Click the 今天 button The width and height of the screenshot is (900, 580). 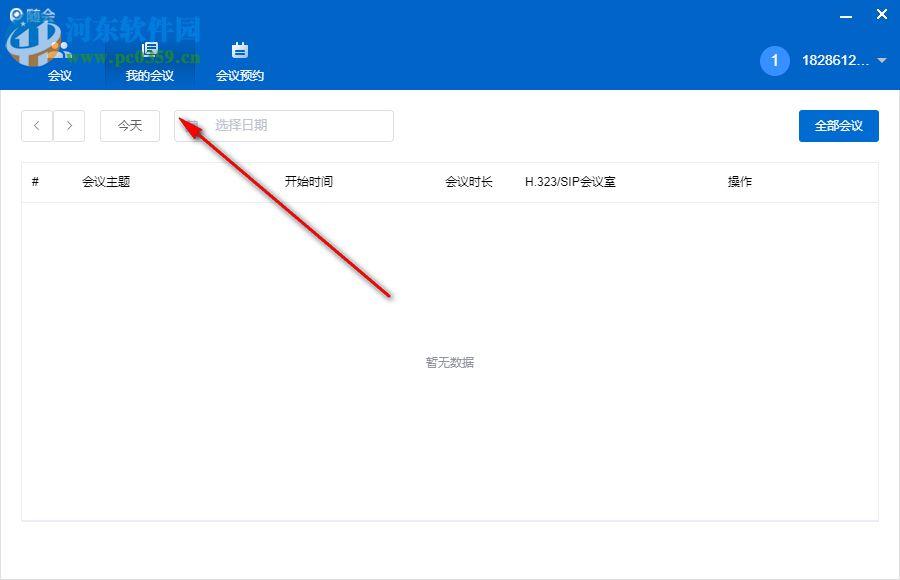coord(130,126)
